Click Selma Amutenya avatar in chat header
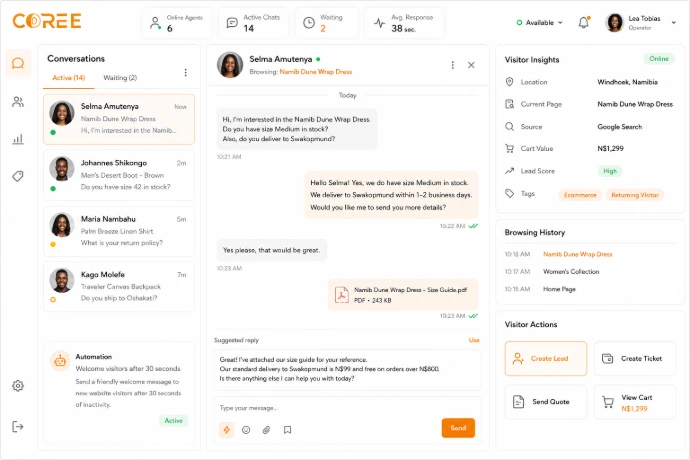The image size is (690, 460). [230, 65]
